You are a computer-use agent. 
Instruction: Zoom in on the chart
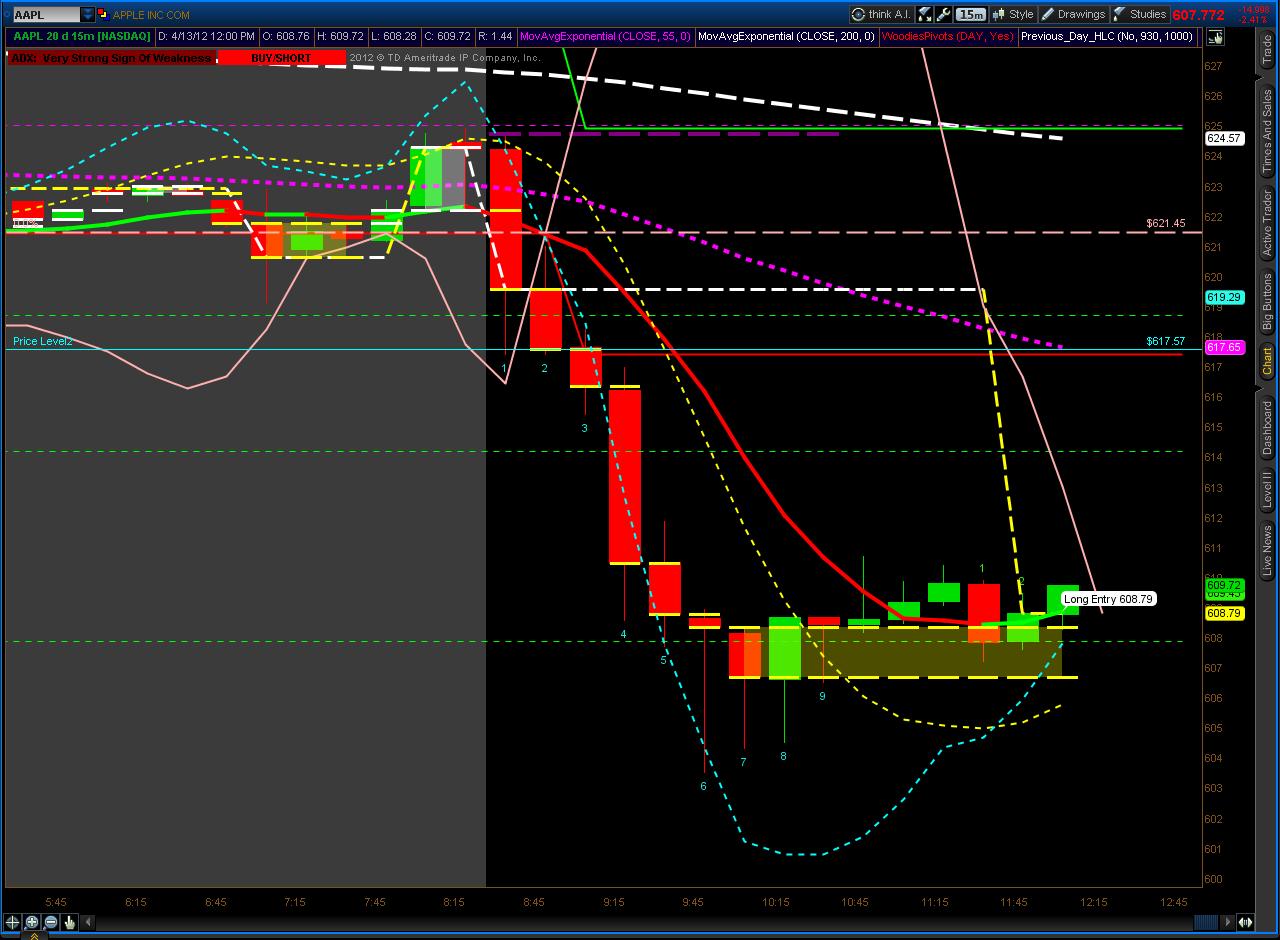tap(32, 922)
